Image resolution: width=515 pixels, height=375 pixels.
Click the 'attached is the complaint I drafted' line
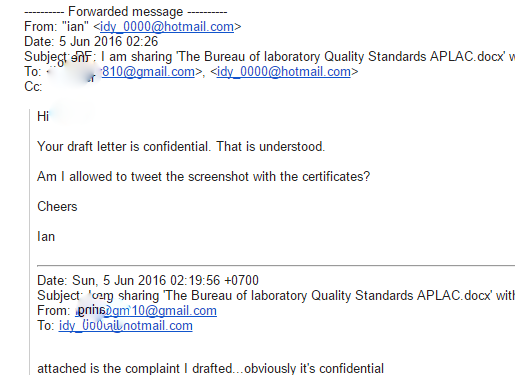click(210, 368)
